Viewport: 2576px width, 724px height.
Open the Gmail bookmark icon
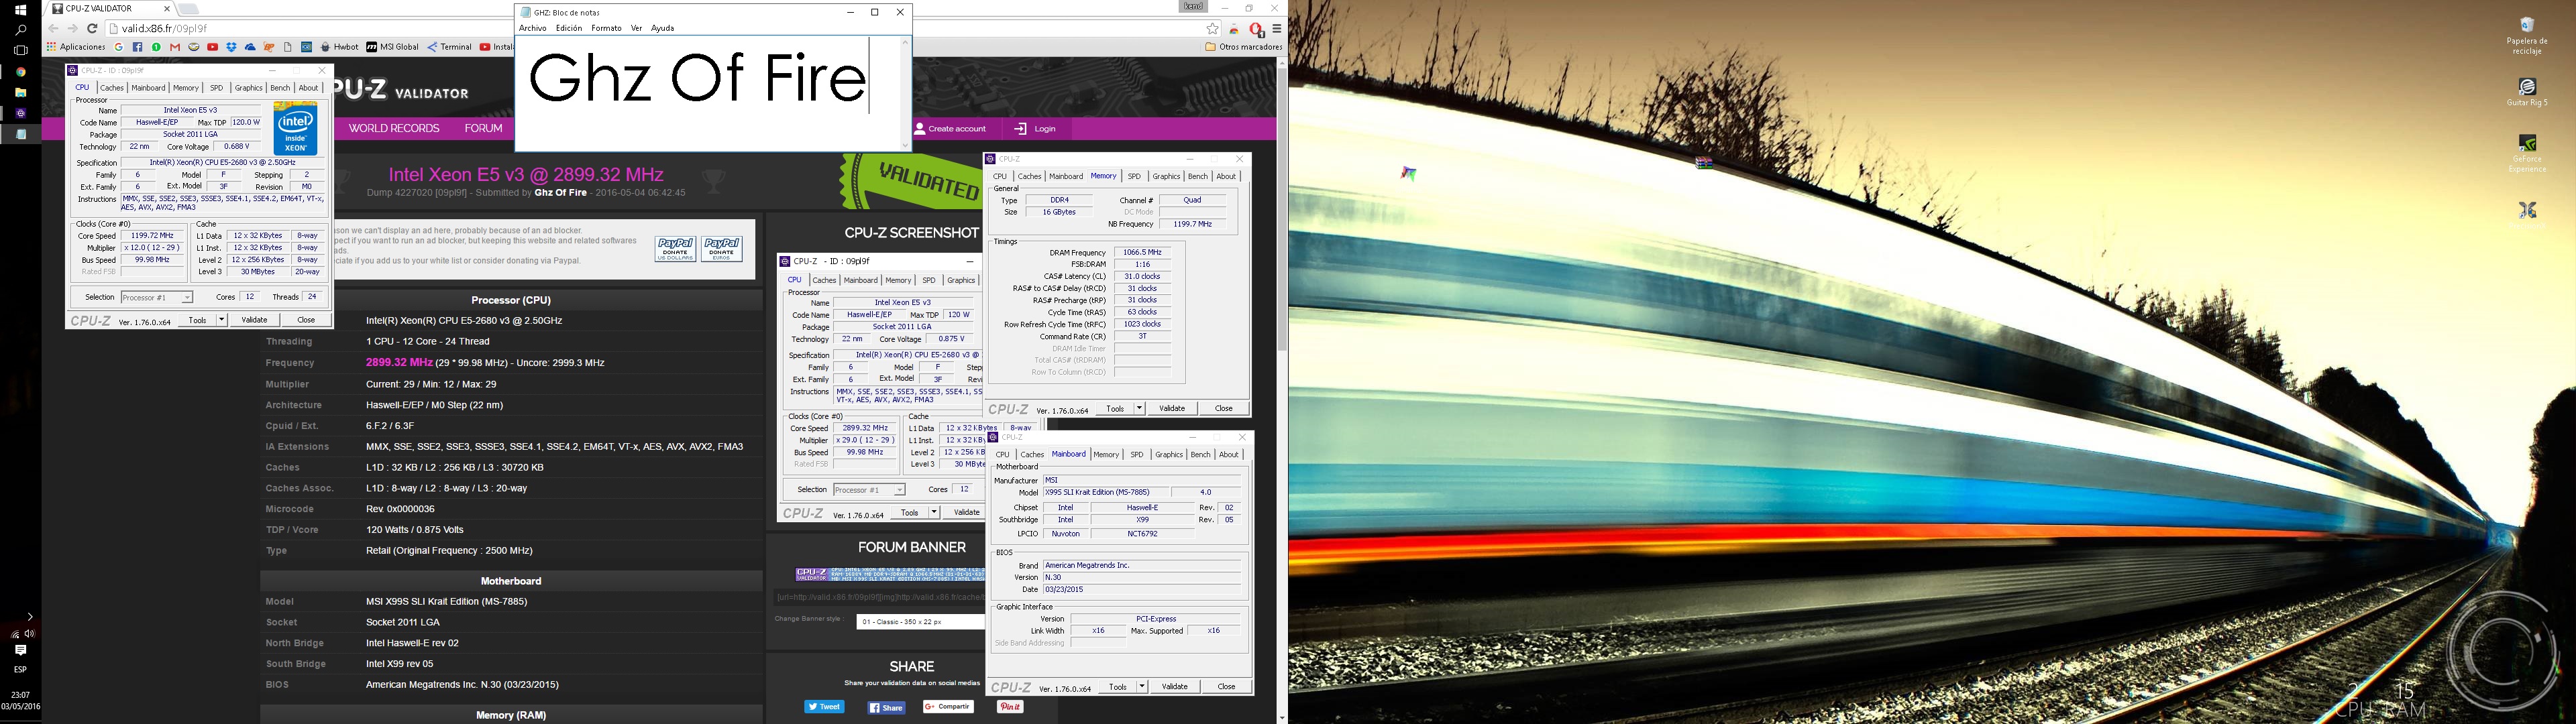click(175, 47)
